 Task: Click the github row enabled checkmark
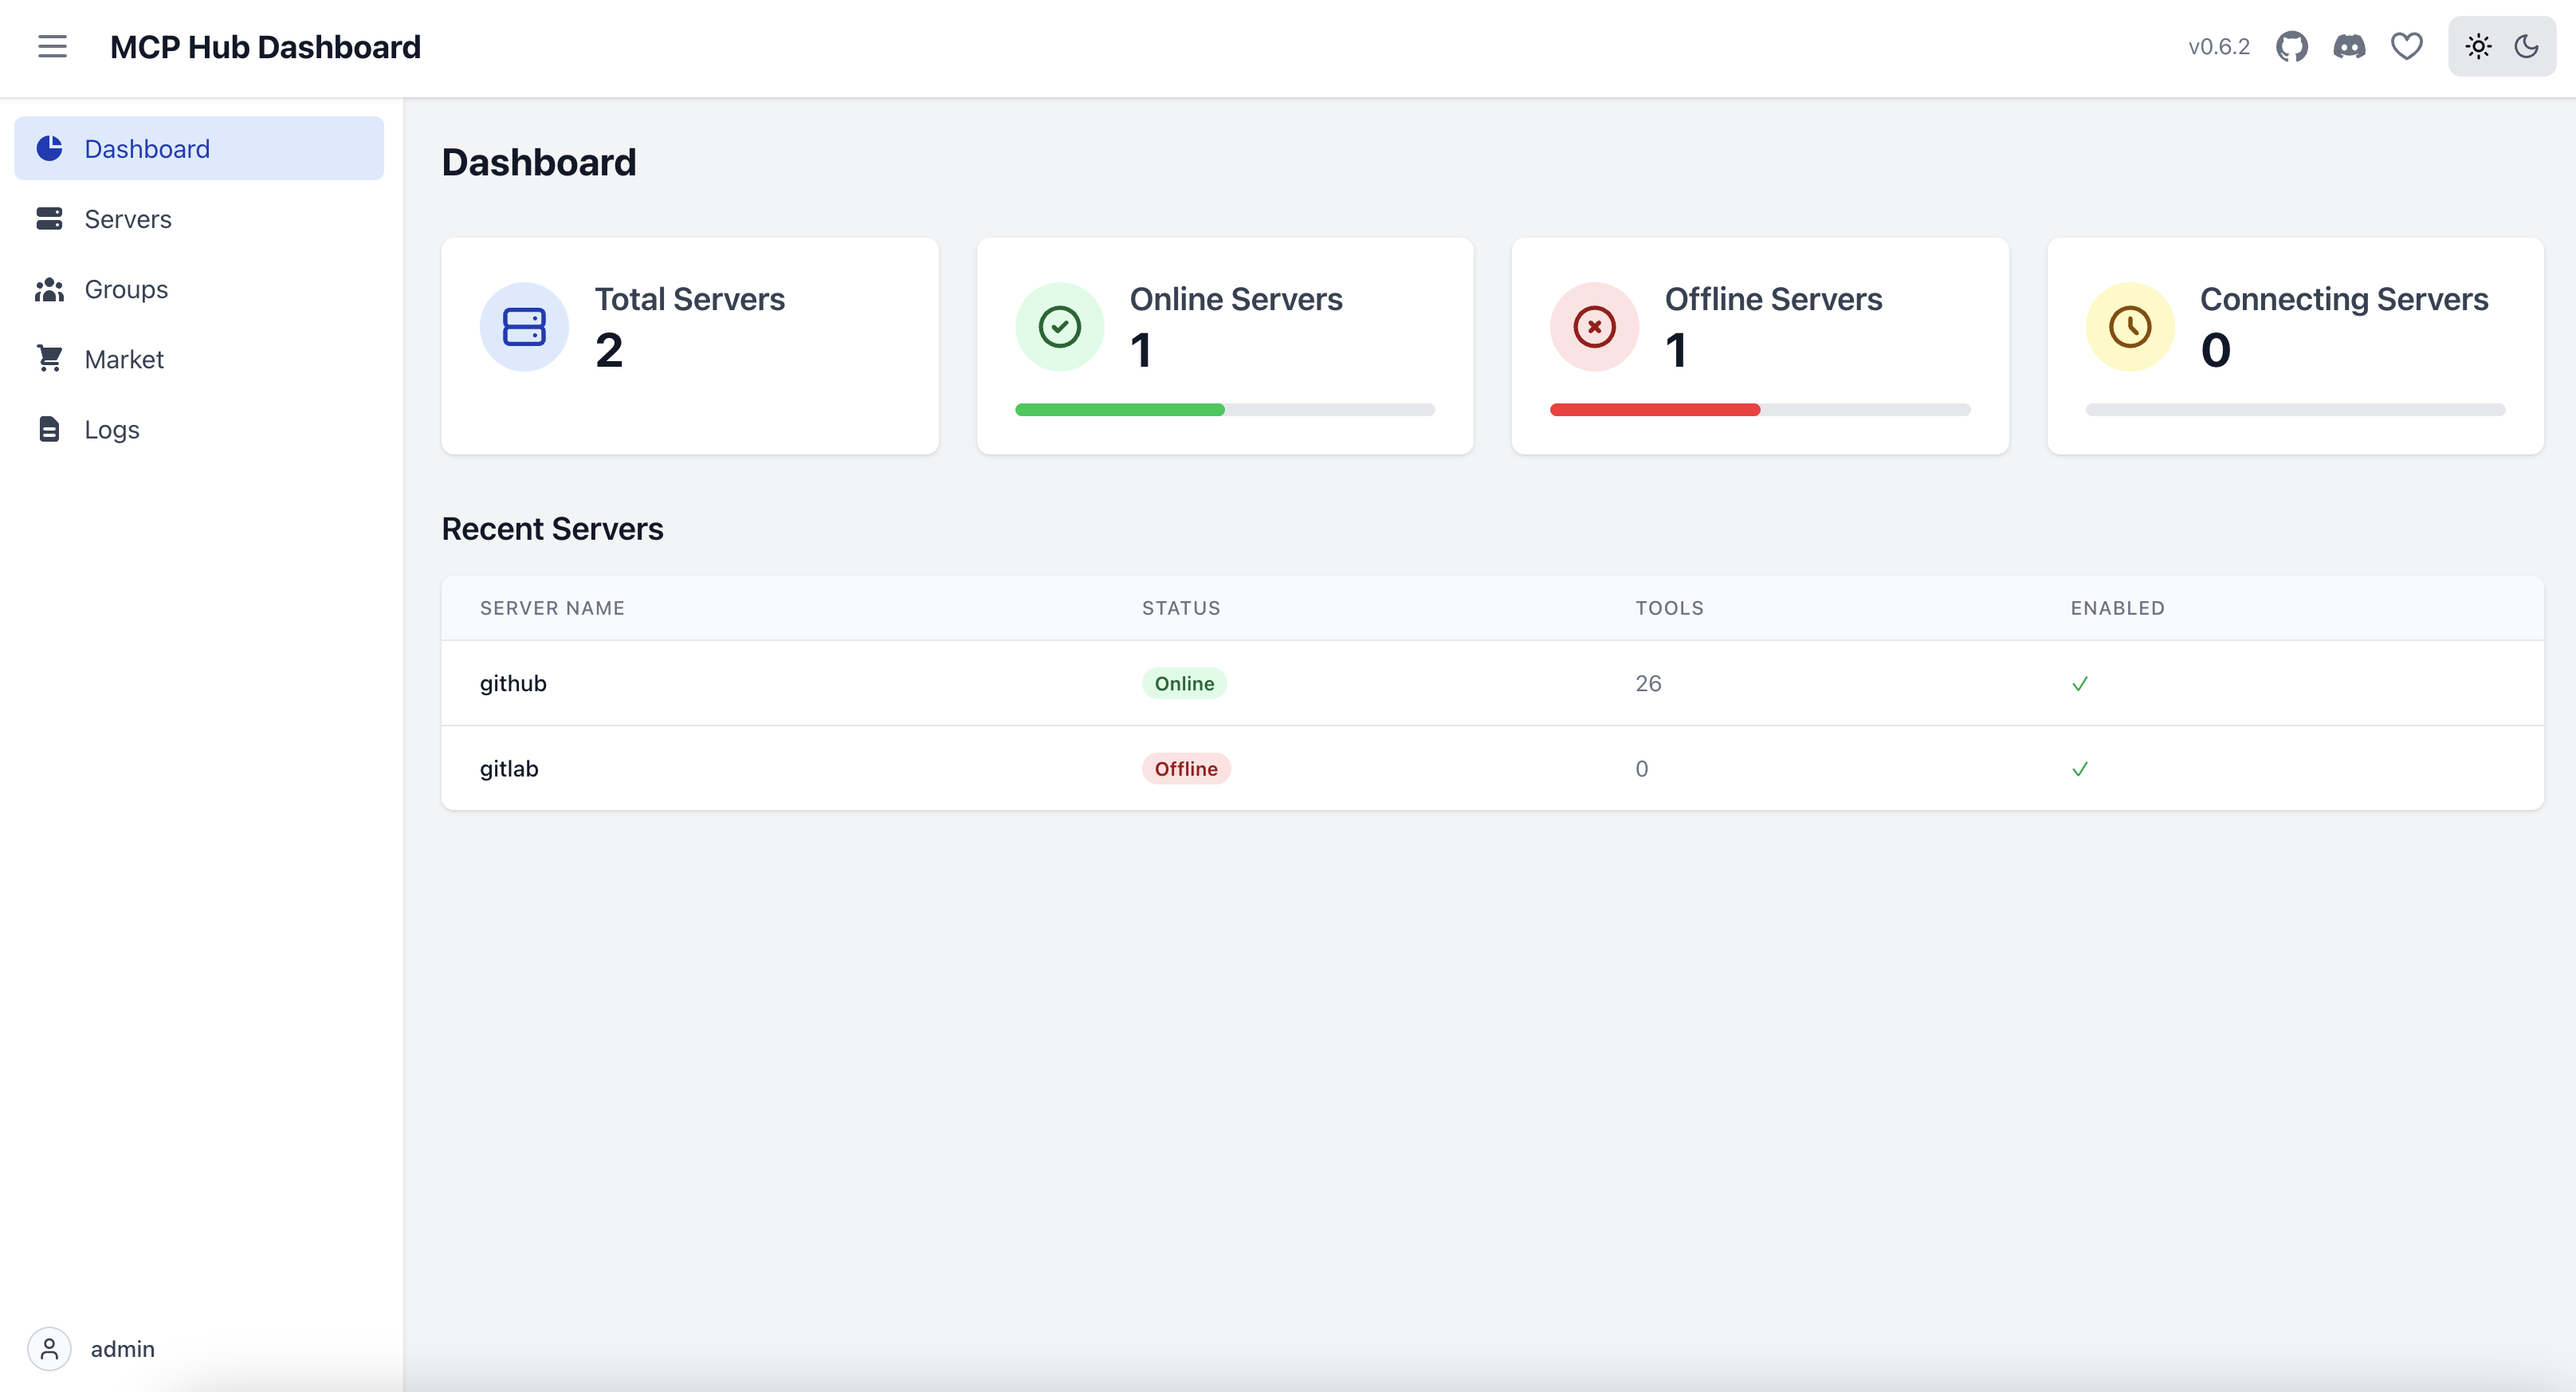click(2080, 684)
